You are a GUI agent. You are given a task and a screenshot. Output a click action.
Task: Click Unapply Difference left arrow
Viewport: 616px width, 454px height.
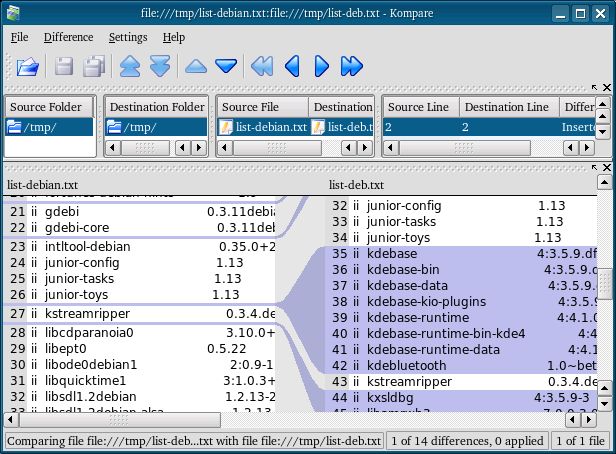click(292, 66)
